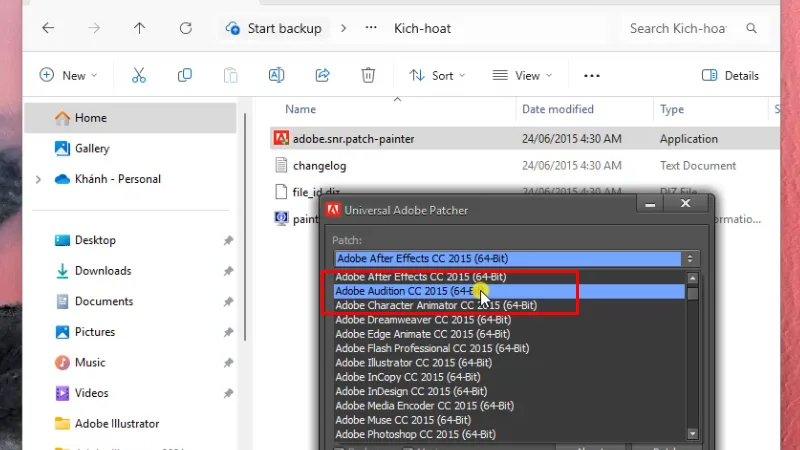Click Start backup in address bar
The height and width of the screenshot is (450, 800).
pos(274,28)
